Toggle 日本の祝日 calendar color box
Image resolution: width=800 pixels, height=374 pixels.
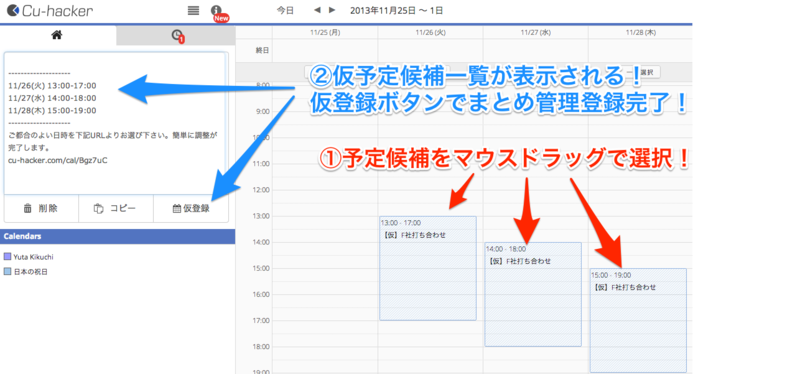tap(7, 272)
